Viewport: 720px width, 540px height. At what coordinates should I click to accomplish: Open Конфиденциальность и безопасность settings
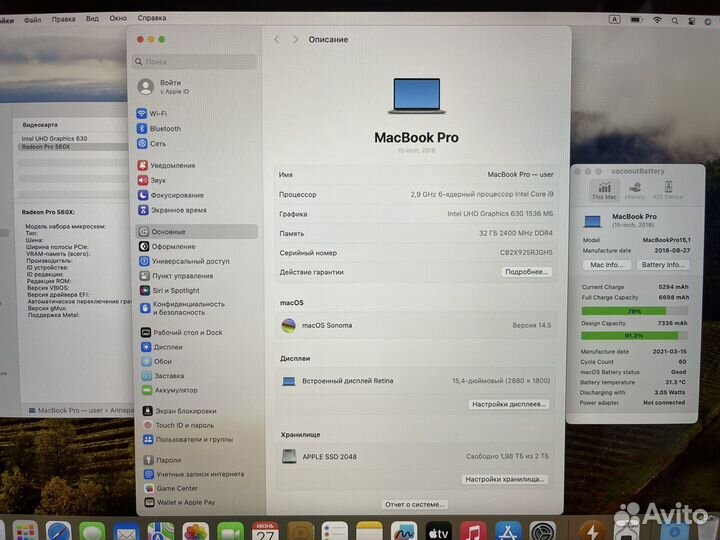coord(182,308)
